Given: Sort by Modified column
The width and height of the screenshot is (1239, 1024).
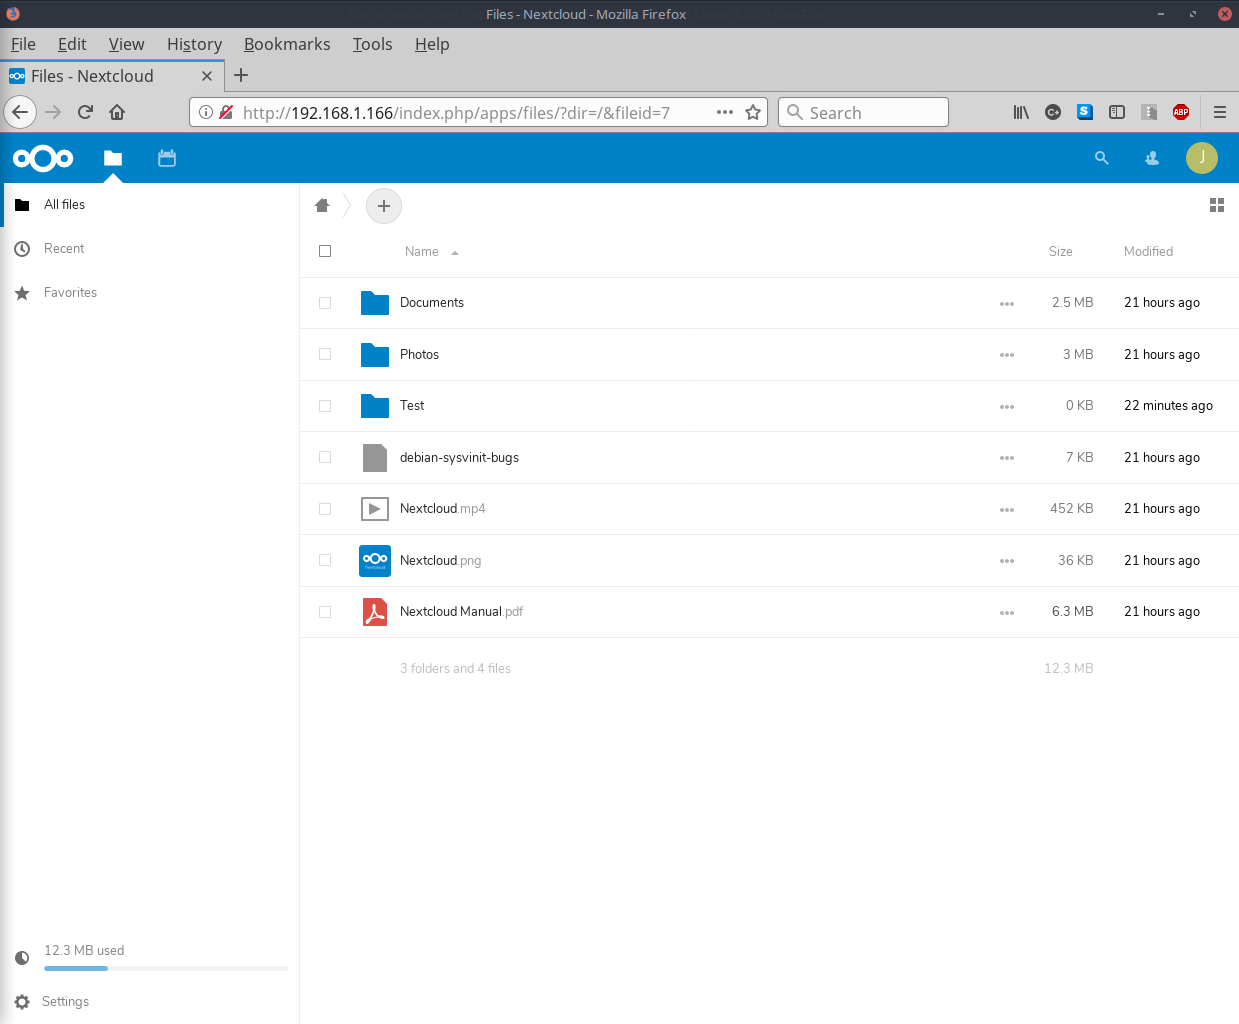Looking at the screenshot, I should click(1148, 251).
